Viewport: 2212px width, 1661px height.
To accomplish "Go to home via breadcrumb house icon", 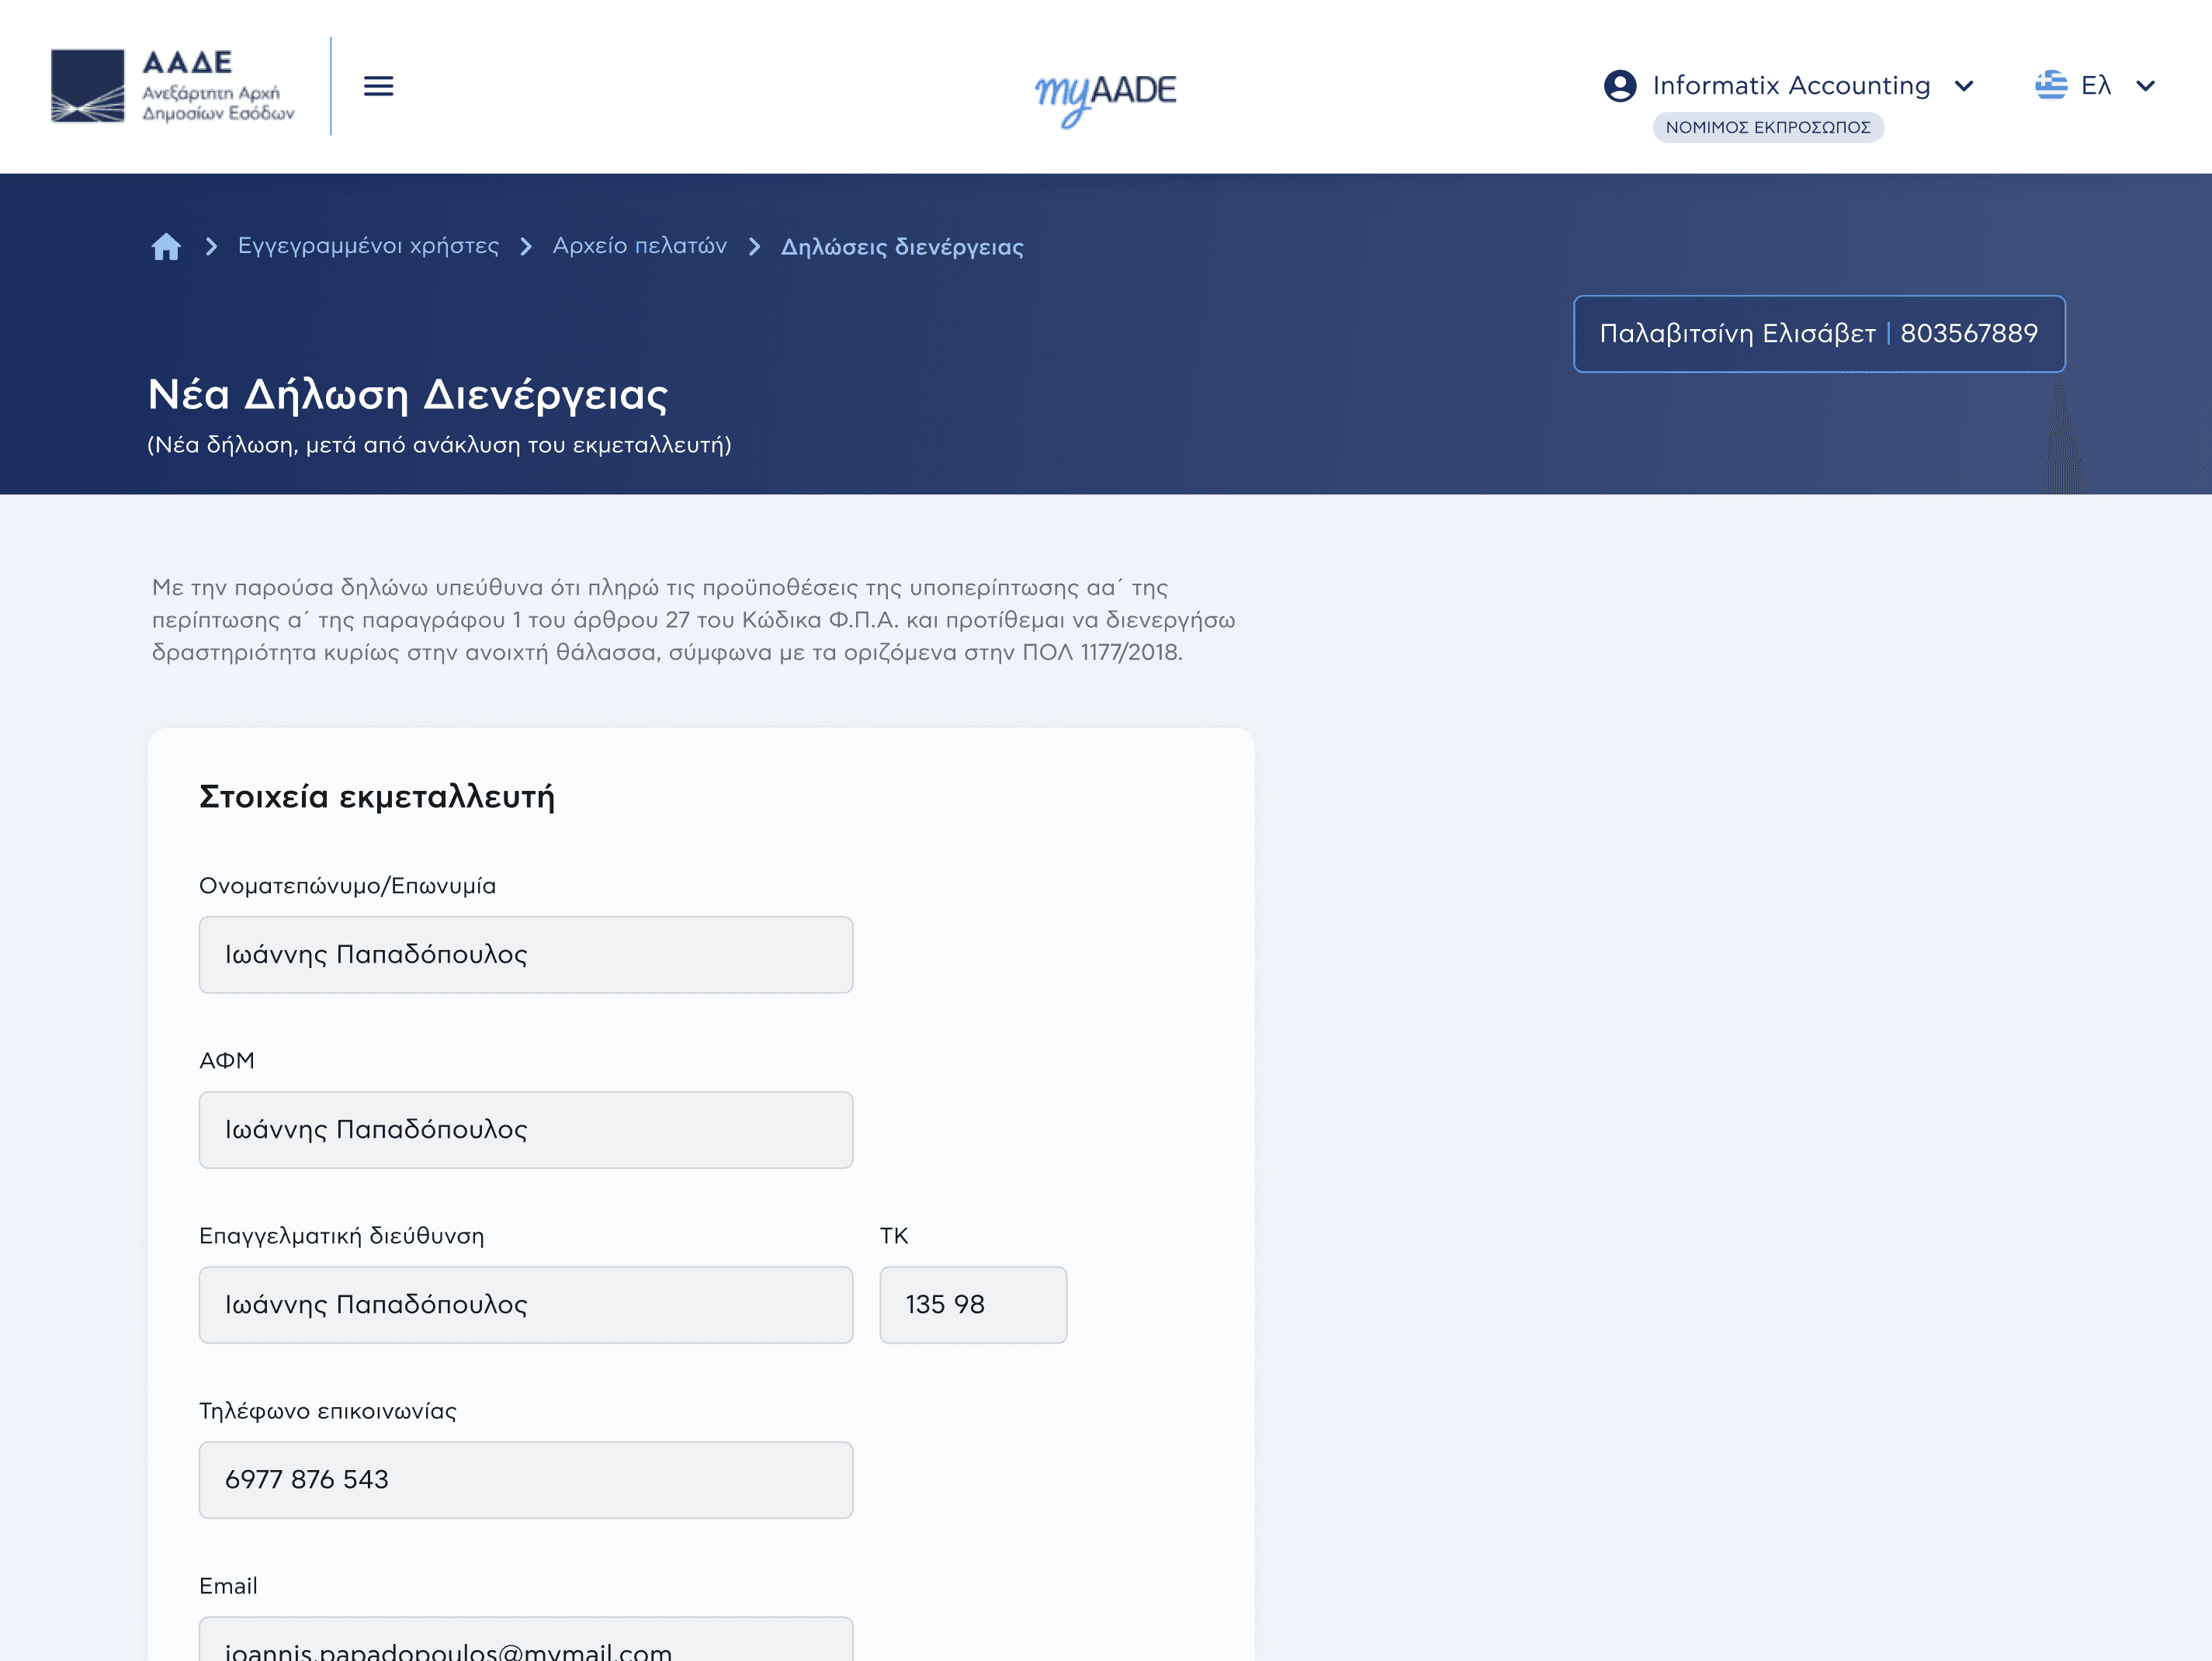I will [166, 246].
